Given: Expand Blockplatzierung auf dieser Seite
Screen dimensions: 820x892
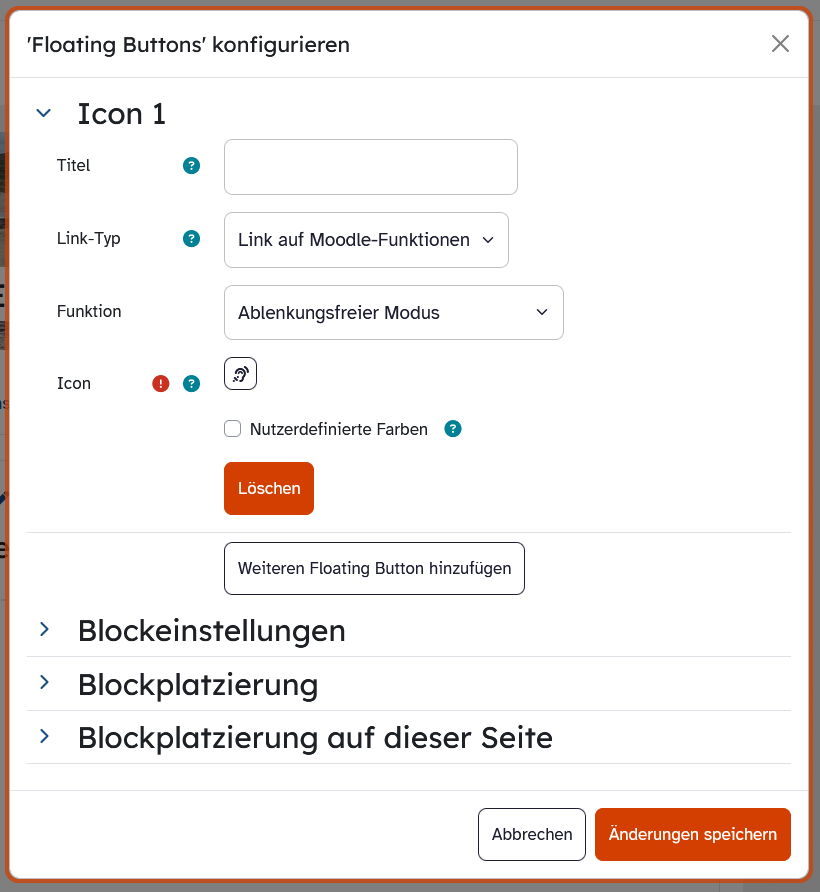Looking at the screenshot, I should [x=43, y=737].
